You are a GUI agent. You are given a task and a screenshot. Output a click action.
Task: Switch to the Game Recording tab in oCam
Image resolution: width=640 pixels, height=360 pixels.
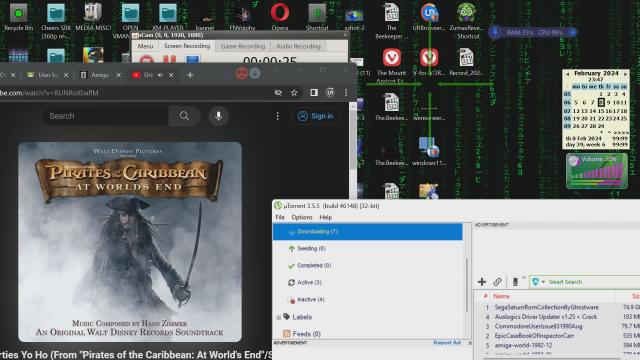click(x=243, y=46)
